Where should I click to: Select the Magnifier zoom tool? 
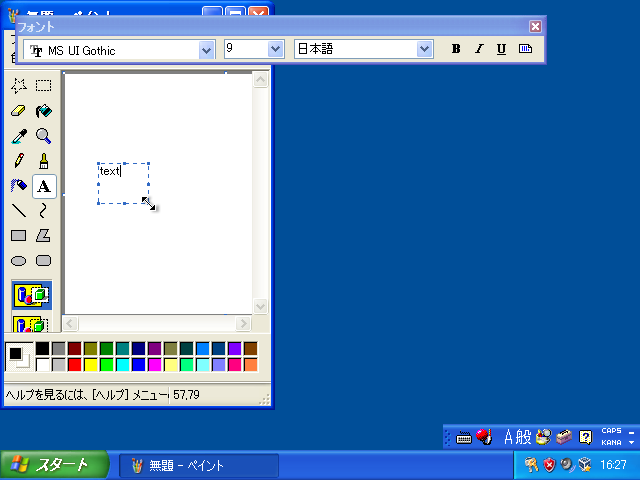tap(44, 136)
